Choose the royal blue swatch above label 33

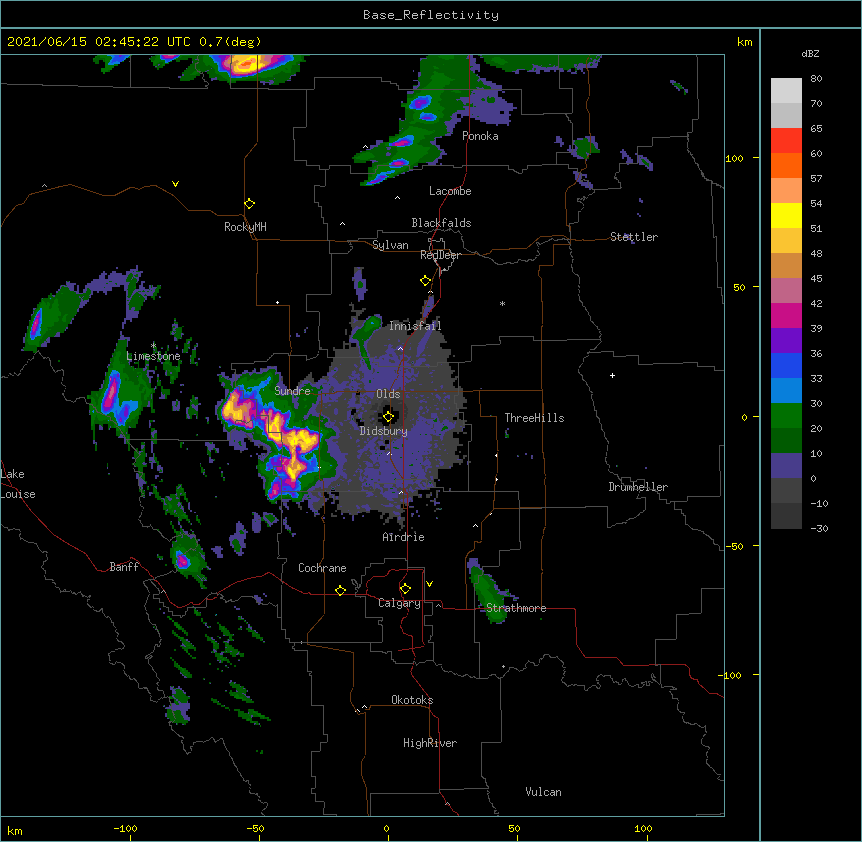coord(786,365)
